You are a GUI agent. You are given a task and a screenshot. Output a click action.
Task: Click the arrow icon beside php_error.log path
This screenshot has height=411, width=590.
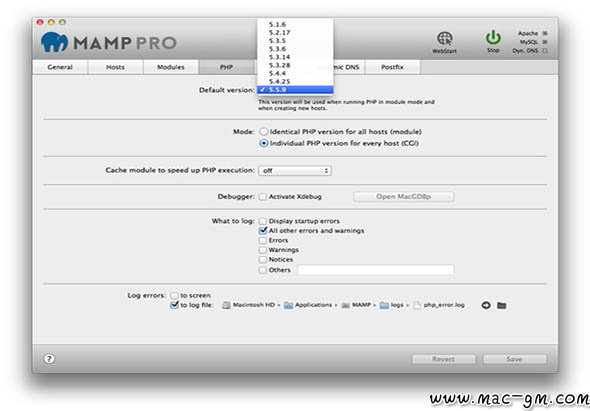point(486,305)
